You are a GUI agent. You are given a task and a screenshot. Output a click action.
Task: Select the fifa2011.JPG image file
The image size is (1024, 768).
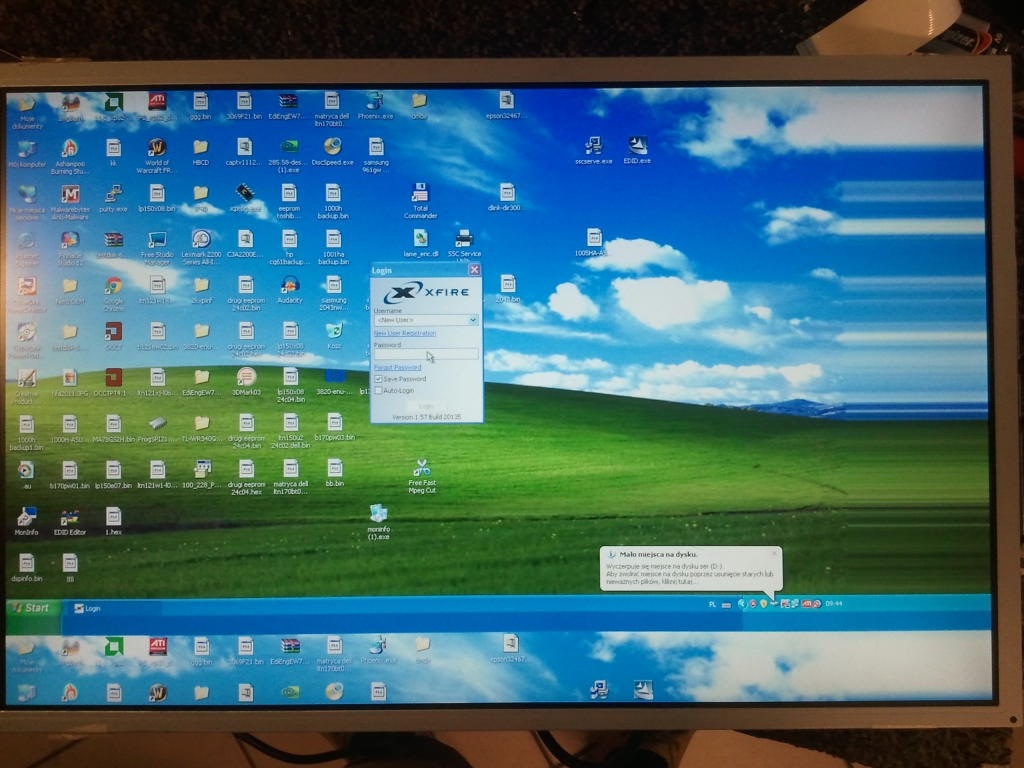click(70, 383)
